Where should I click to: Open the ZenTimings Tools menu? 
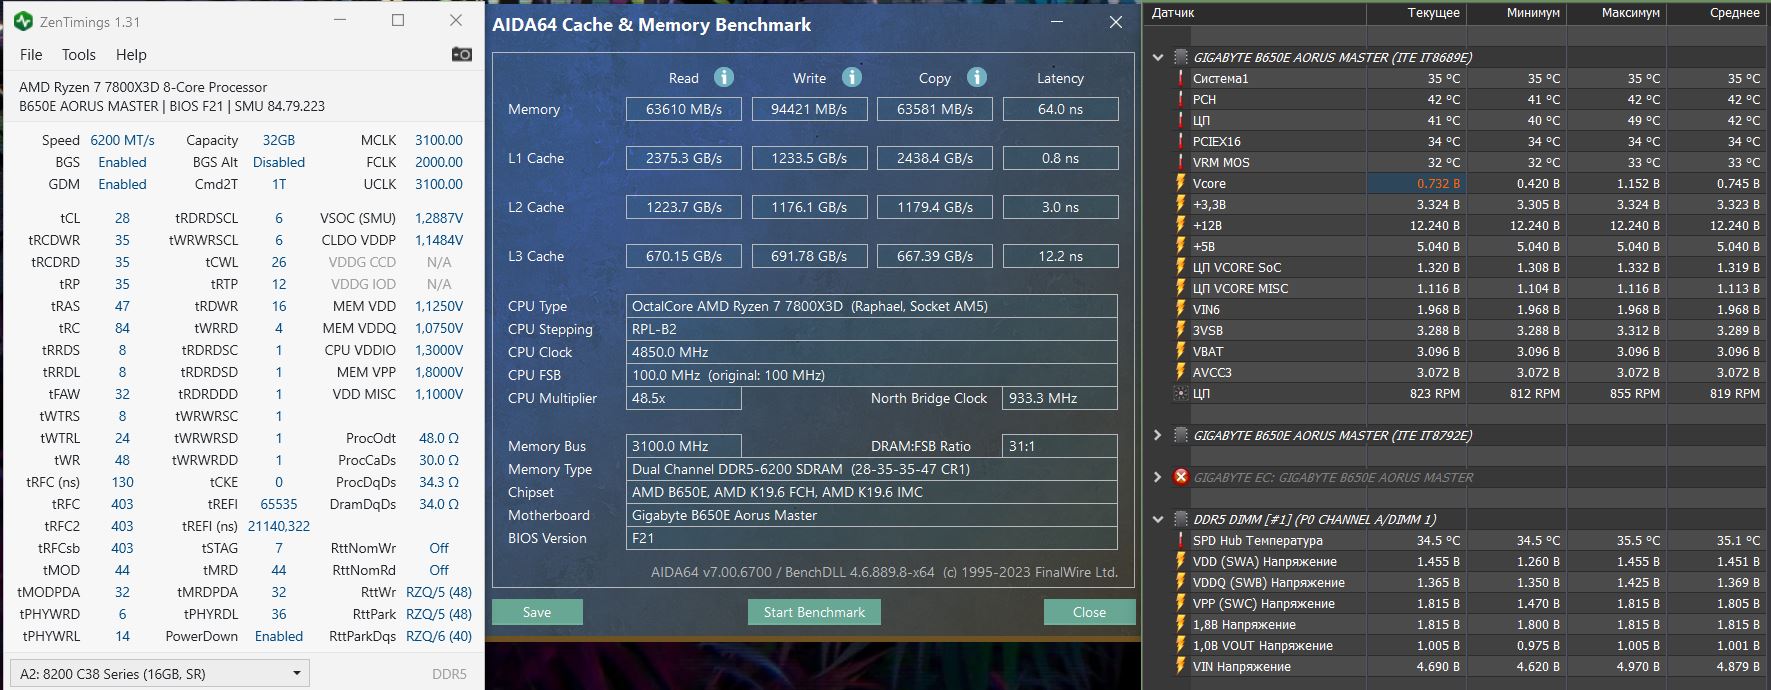tap(79, 54)
